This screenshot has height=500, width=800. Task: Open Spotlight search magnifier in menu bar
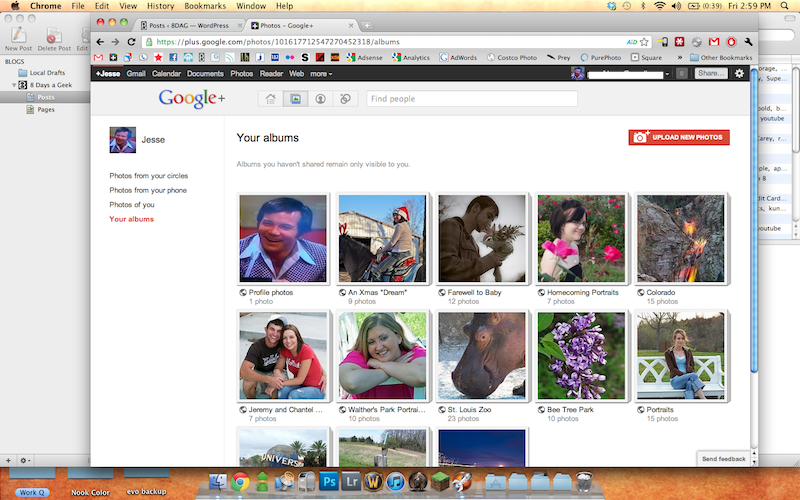pos(785,6)
